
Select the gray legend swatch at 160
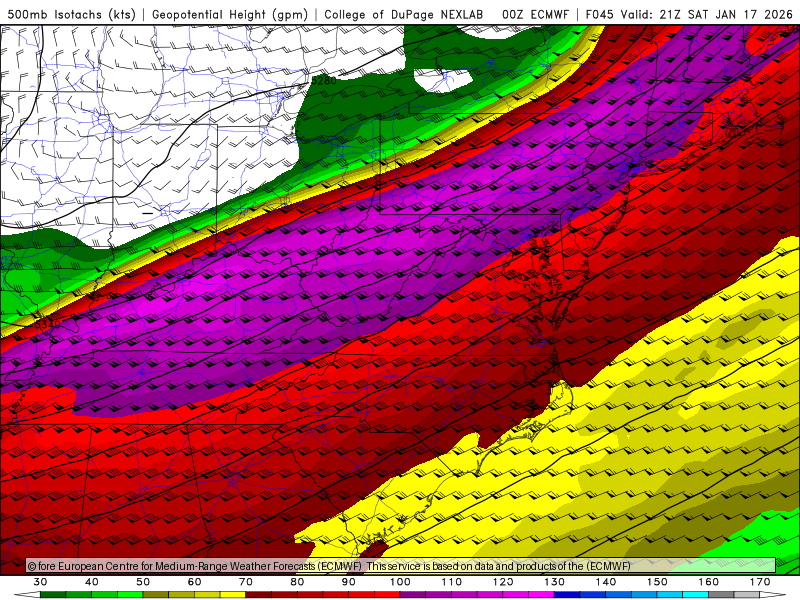click(721, 595)
